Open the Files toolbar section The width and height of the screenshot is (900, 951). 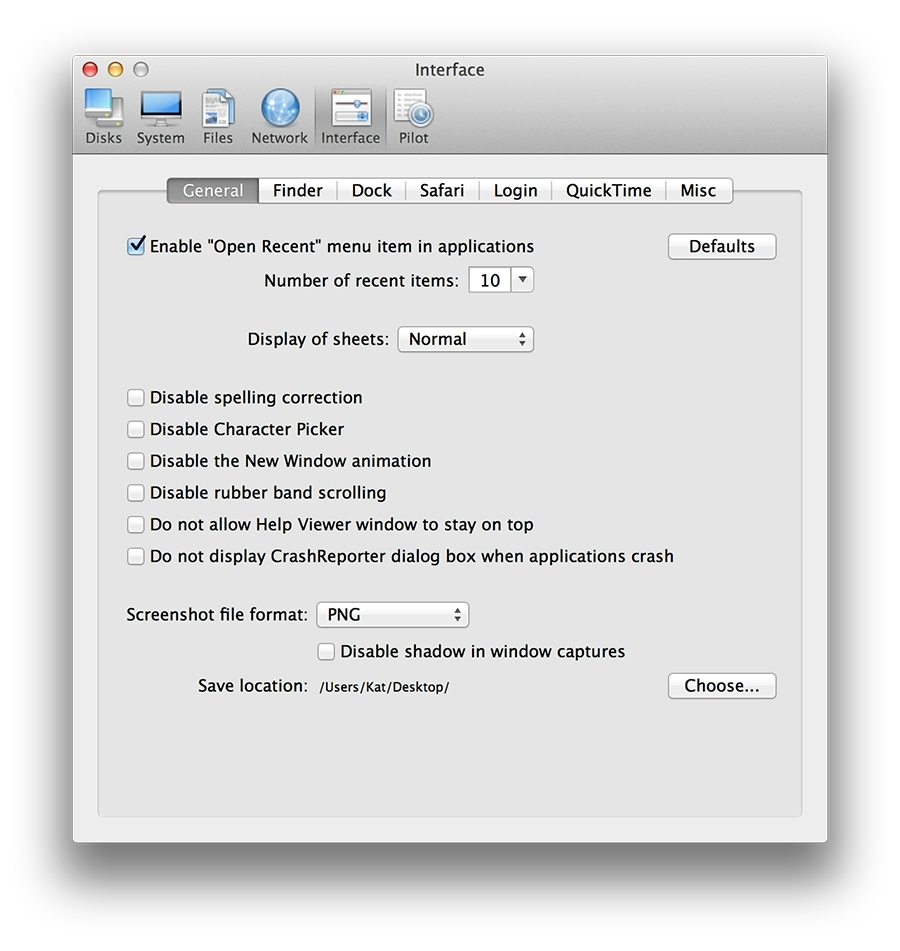click(x=218, y=117)
